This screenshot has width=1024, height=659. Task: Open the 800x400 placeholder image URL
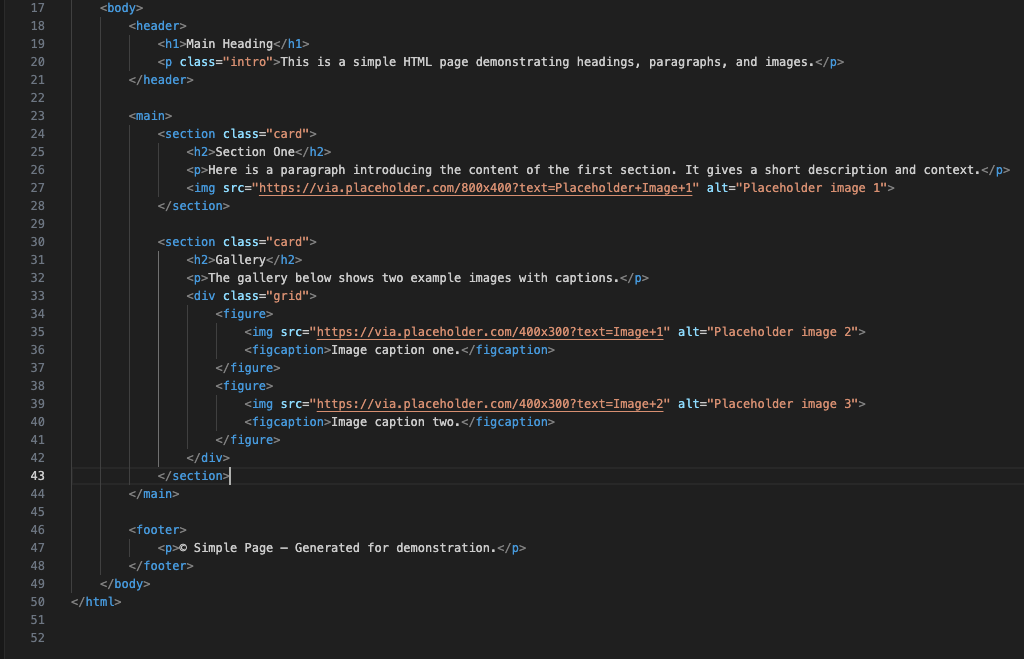[x=475, y=188]
